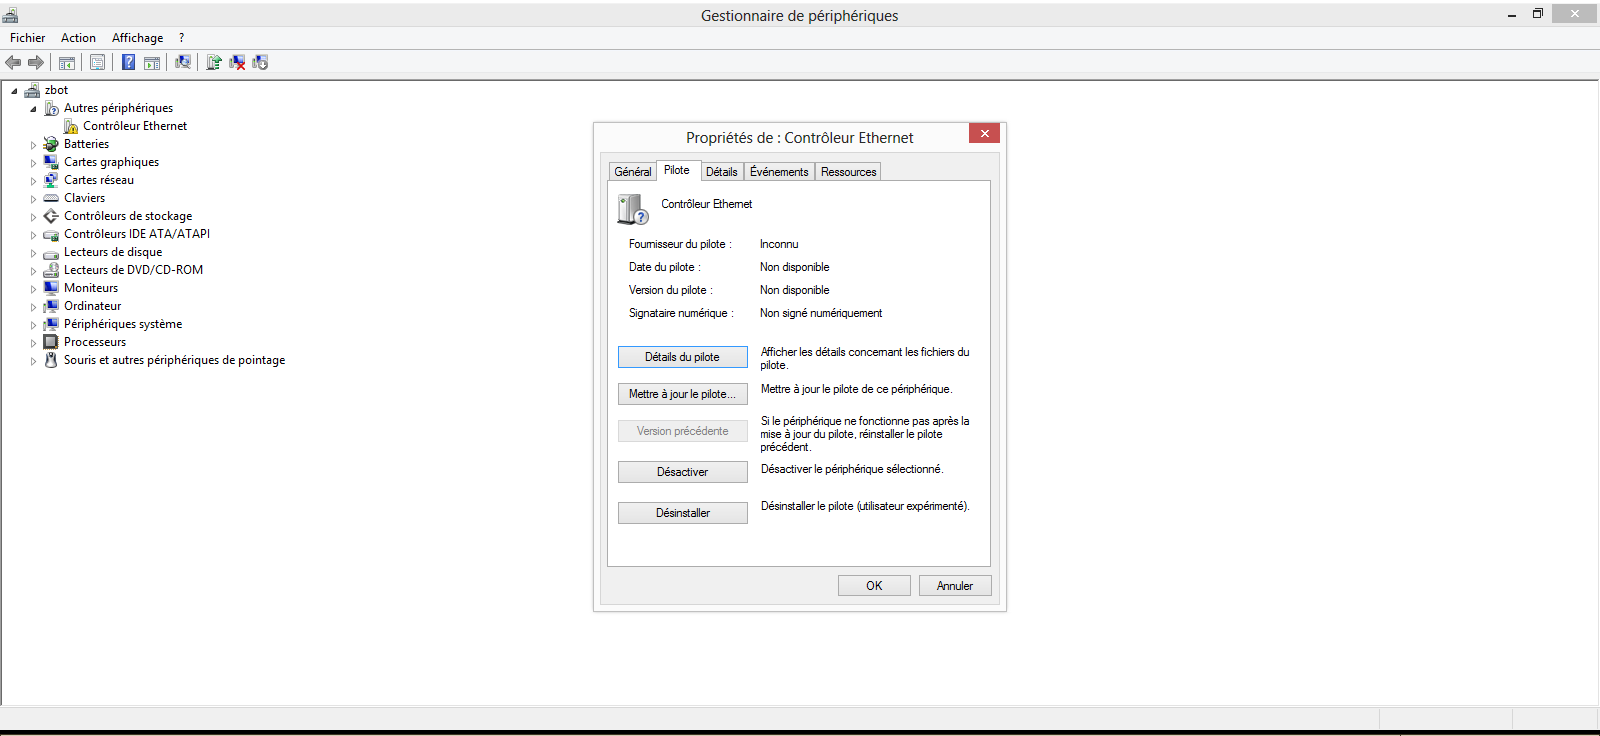
Task: Expand the Processeurs node
Action: [x=33, y=343]
